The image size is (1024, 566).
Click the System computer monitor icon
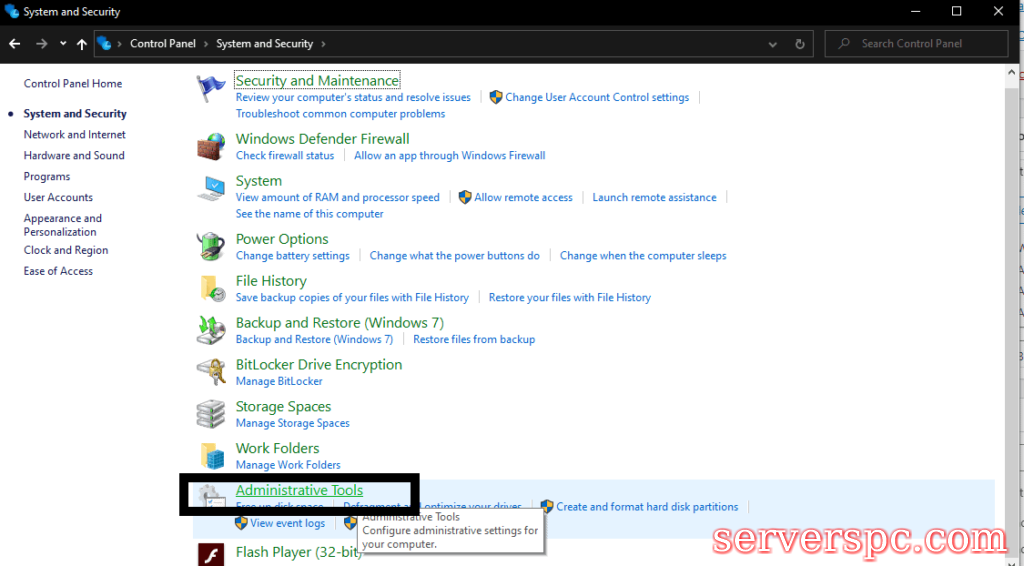[x=211, y=188]
